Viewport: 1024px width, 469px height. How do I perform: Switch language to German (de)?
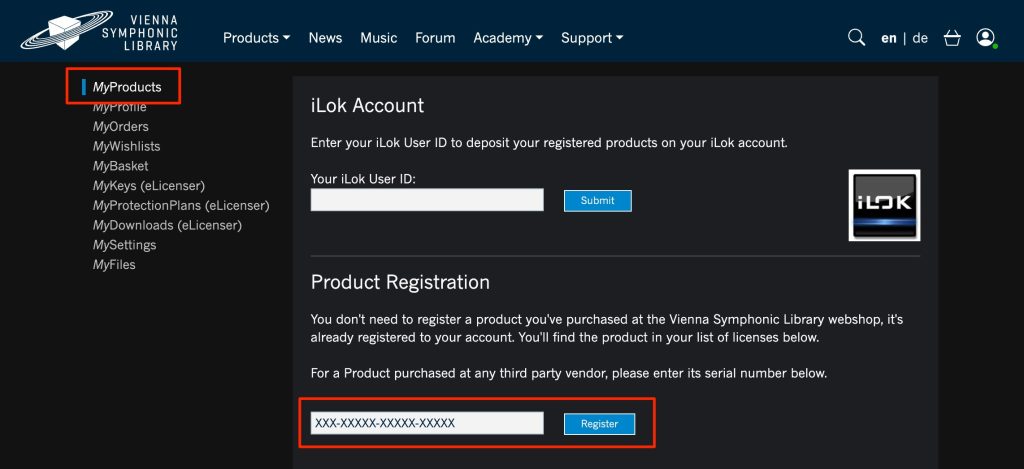click(x=920, y=38)
